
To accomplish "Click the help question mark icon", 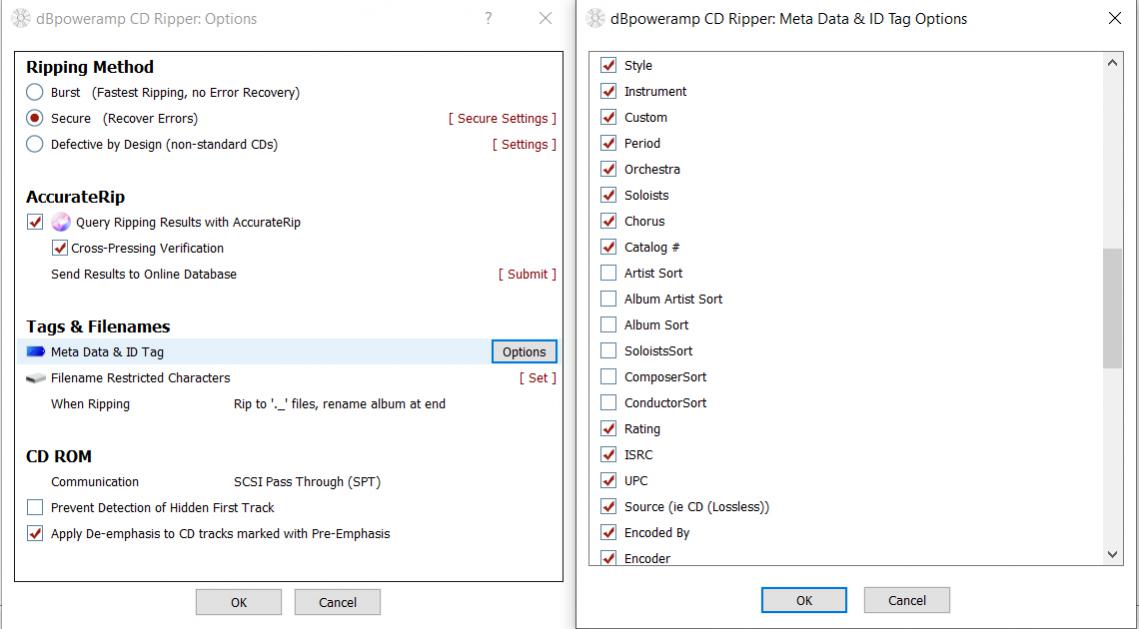I will [488, 19].
